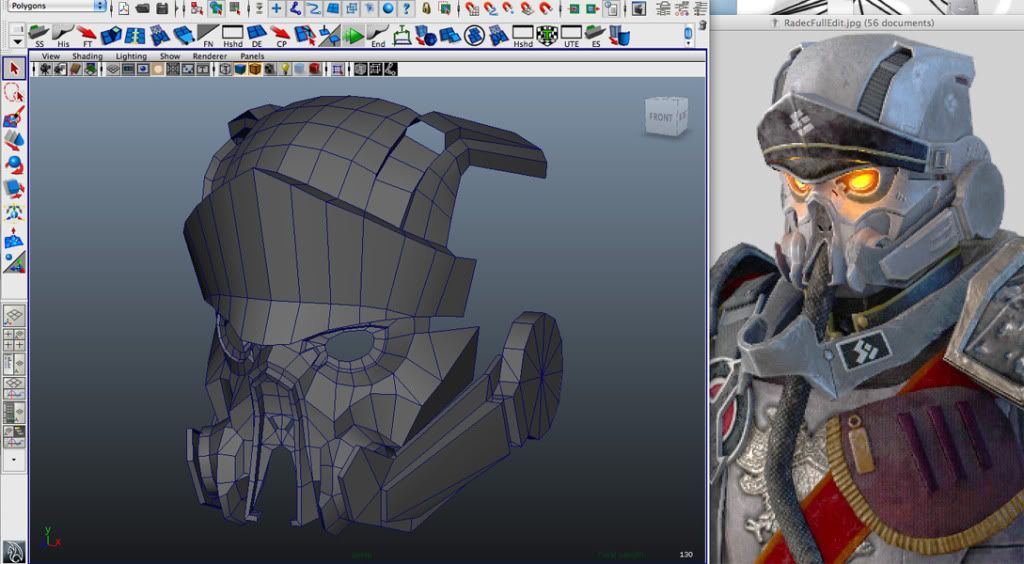This screenshot has width=1024, height=564.
Task: Open the Show panel menu
Action: 170,56
